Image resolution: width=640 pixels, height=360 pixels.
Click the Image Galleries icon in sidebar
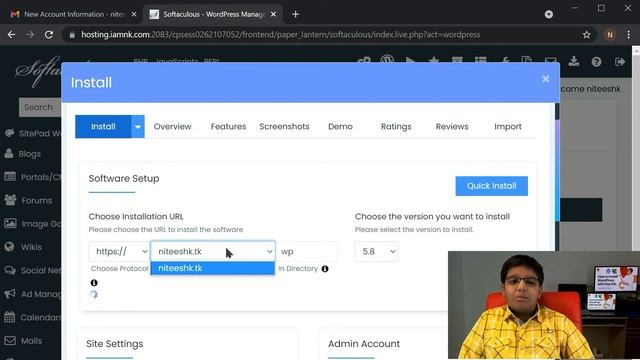10,223
